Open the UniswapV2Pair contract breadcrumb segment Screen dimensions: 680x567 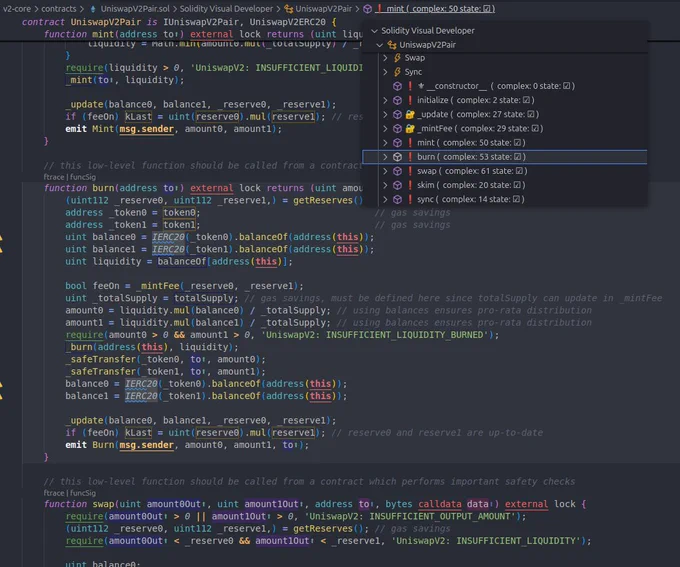pos(324,9)
